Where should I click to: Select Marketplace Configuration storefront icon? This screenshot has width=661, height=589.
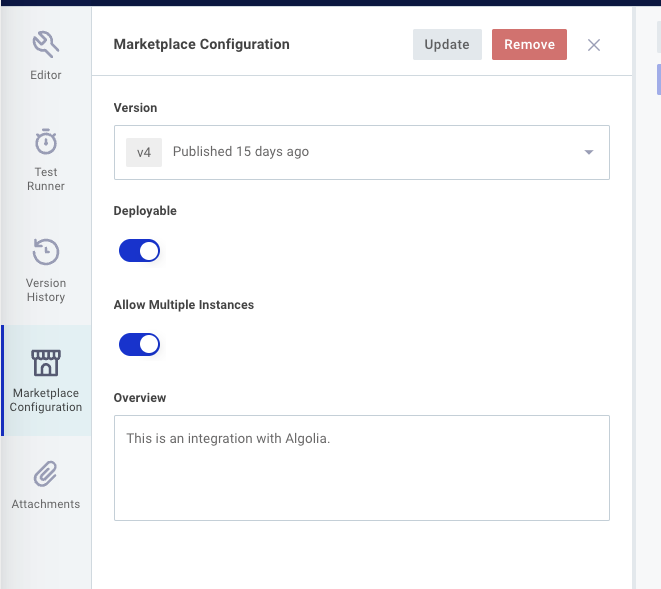[46, 363]
